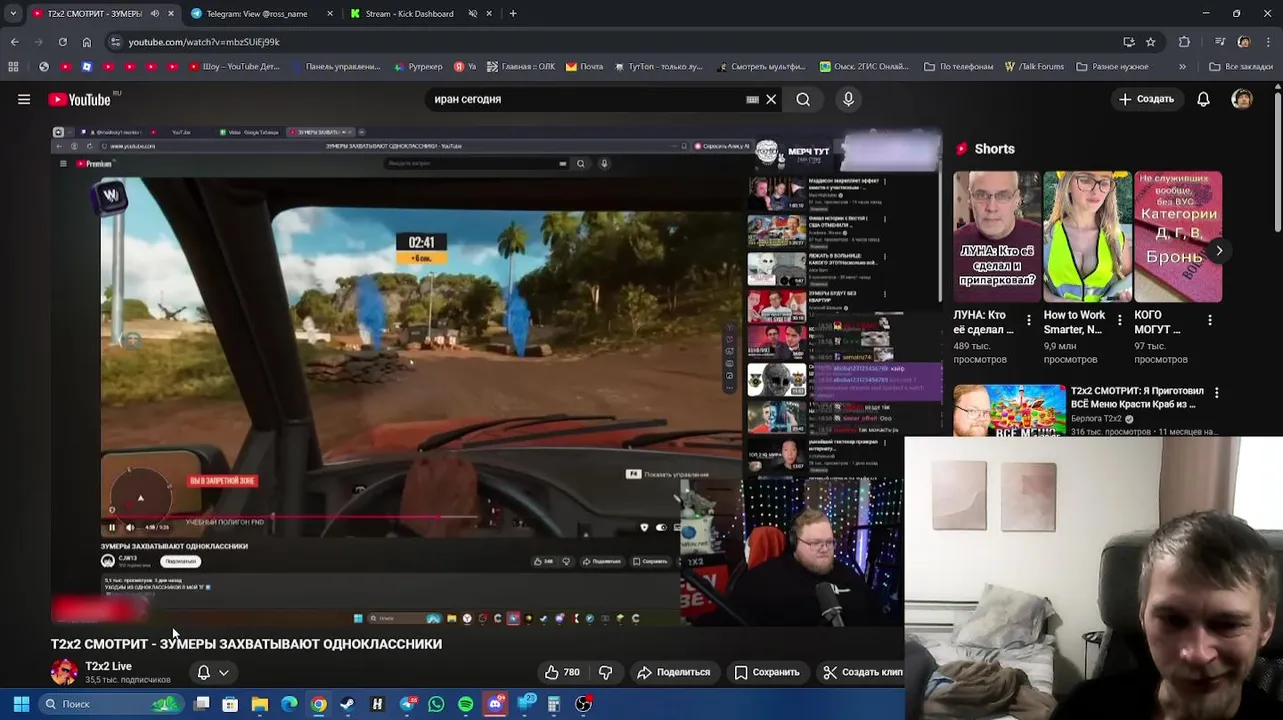Open the browser extensions puzzle icon
1283x720 pixels.
pyautogui.click(x=1184, y=42)
